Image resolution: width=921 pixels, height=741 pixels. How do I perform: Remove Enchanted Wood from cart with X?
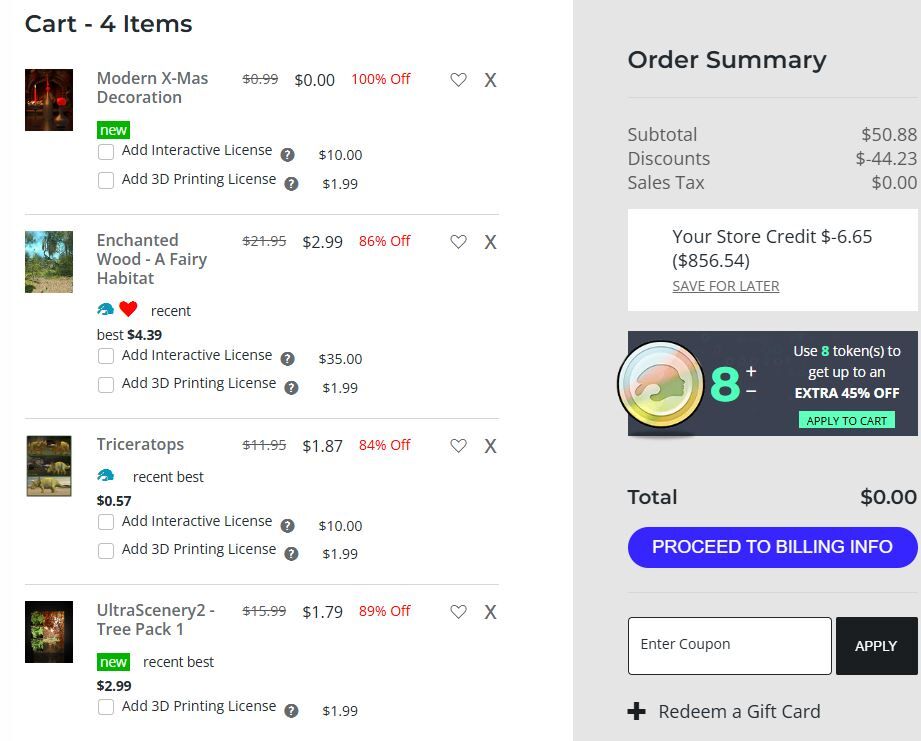tap(490, 242)
